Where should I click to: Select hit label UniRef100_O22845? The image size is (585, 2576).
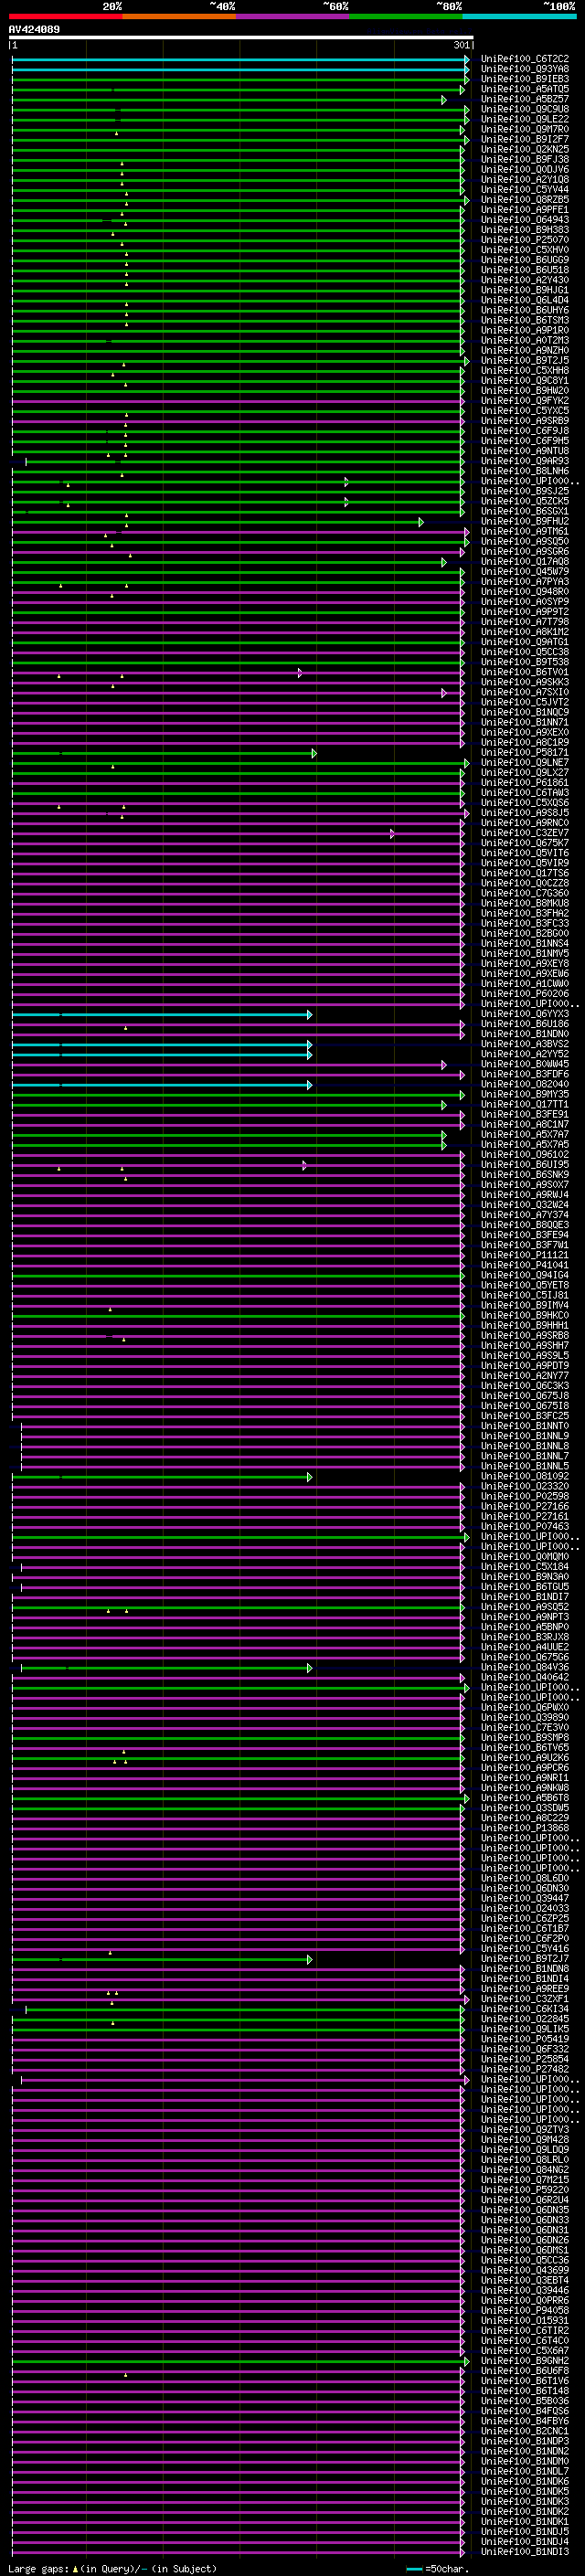525,2019
